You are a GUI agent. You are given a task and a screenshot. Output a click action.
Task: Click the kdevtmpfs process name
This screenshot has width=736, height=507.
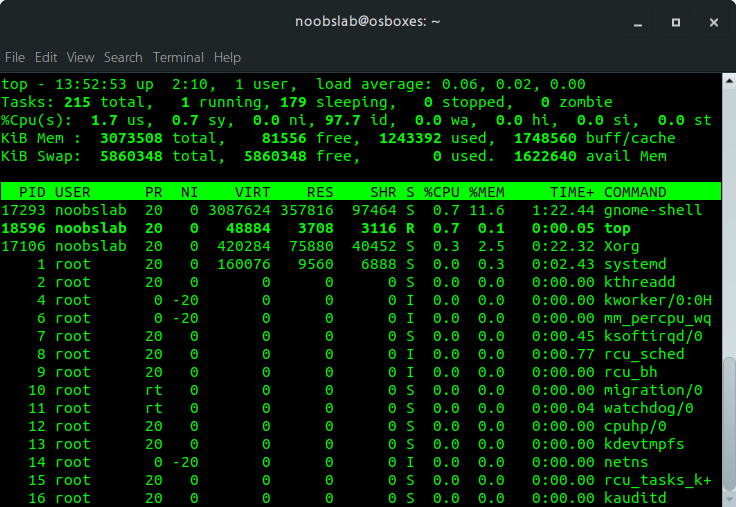(644, 444)
